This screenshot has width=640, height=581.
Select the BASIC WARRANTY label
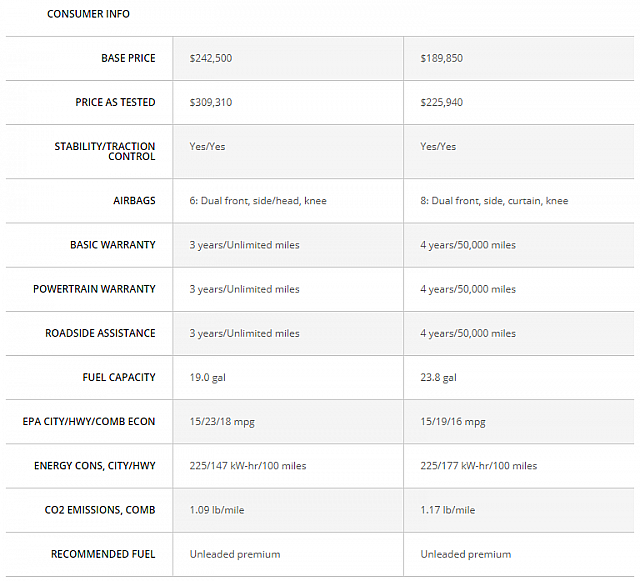(x=113, y=245)
